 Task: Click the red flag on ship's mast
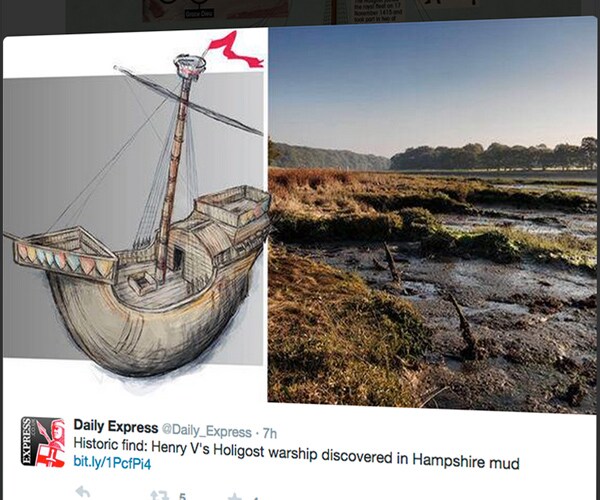[234, 51]
